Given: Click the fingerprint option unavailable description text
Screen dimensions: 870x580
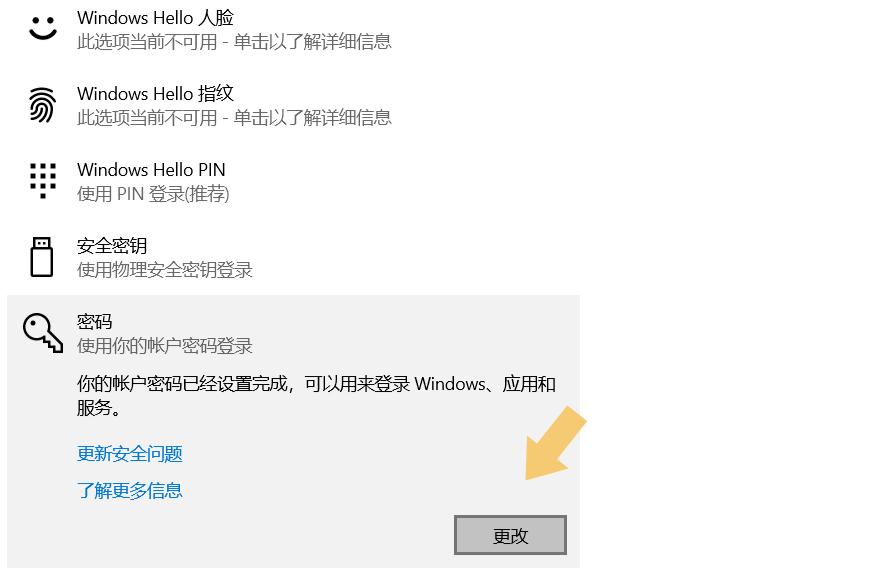Looking at the screenshot, I should click(x=234, y=118).
